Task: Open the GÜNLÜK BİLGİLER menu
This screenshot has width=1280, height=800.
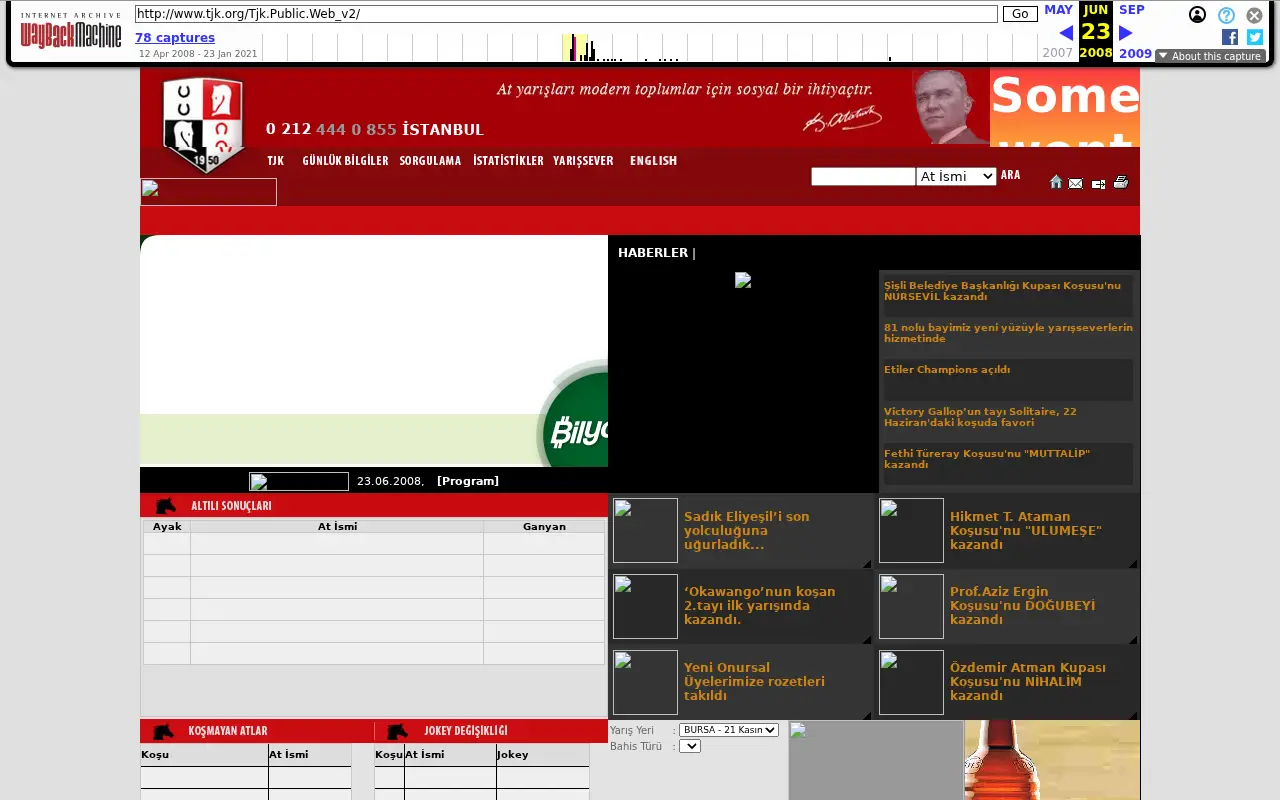Action: coord(345,161)
